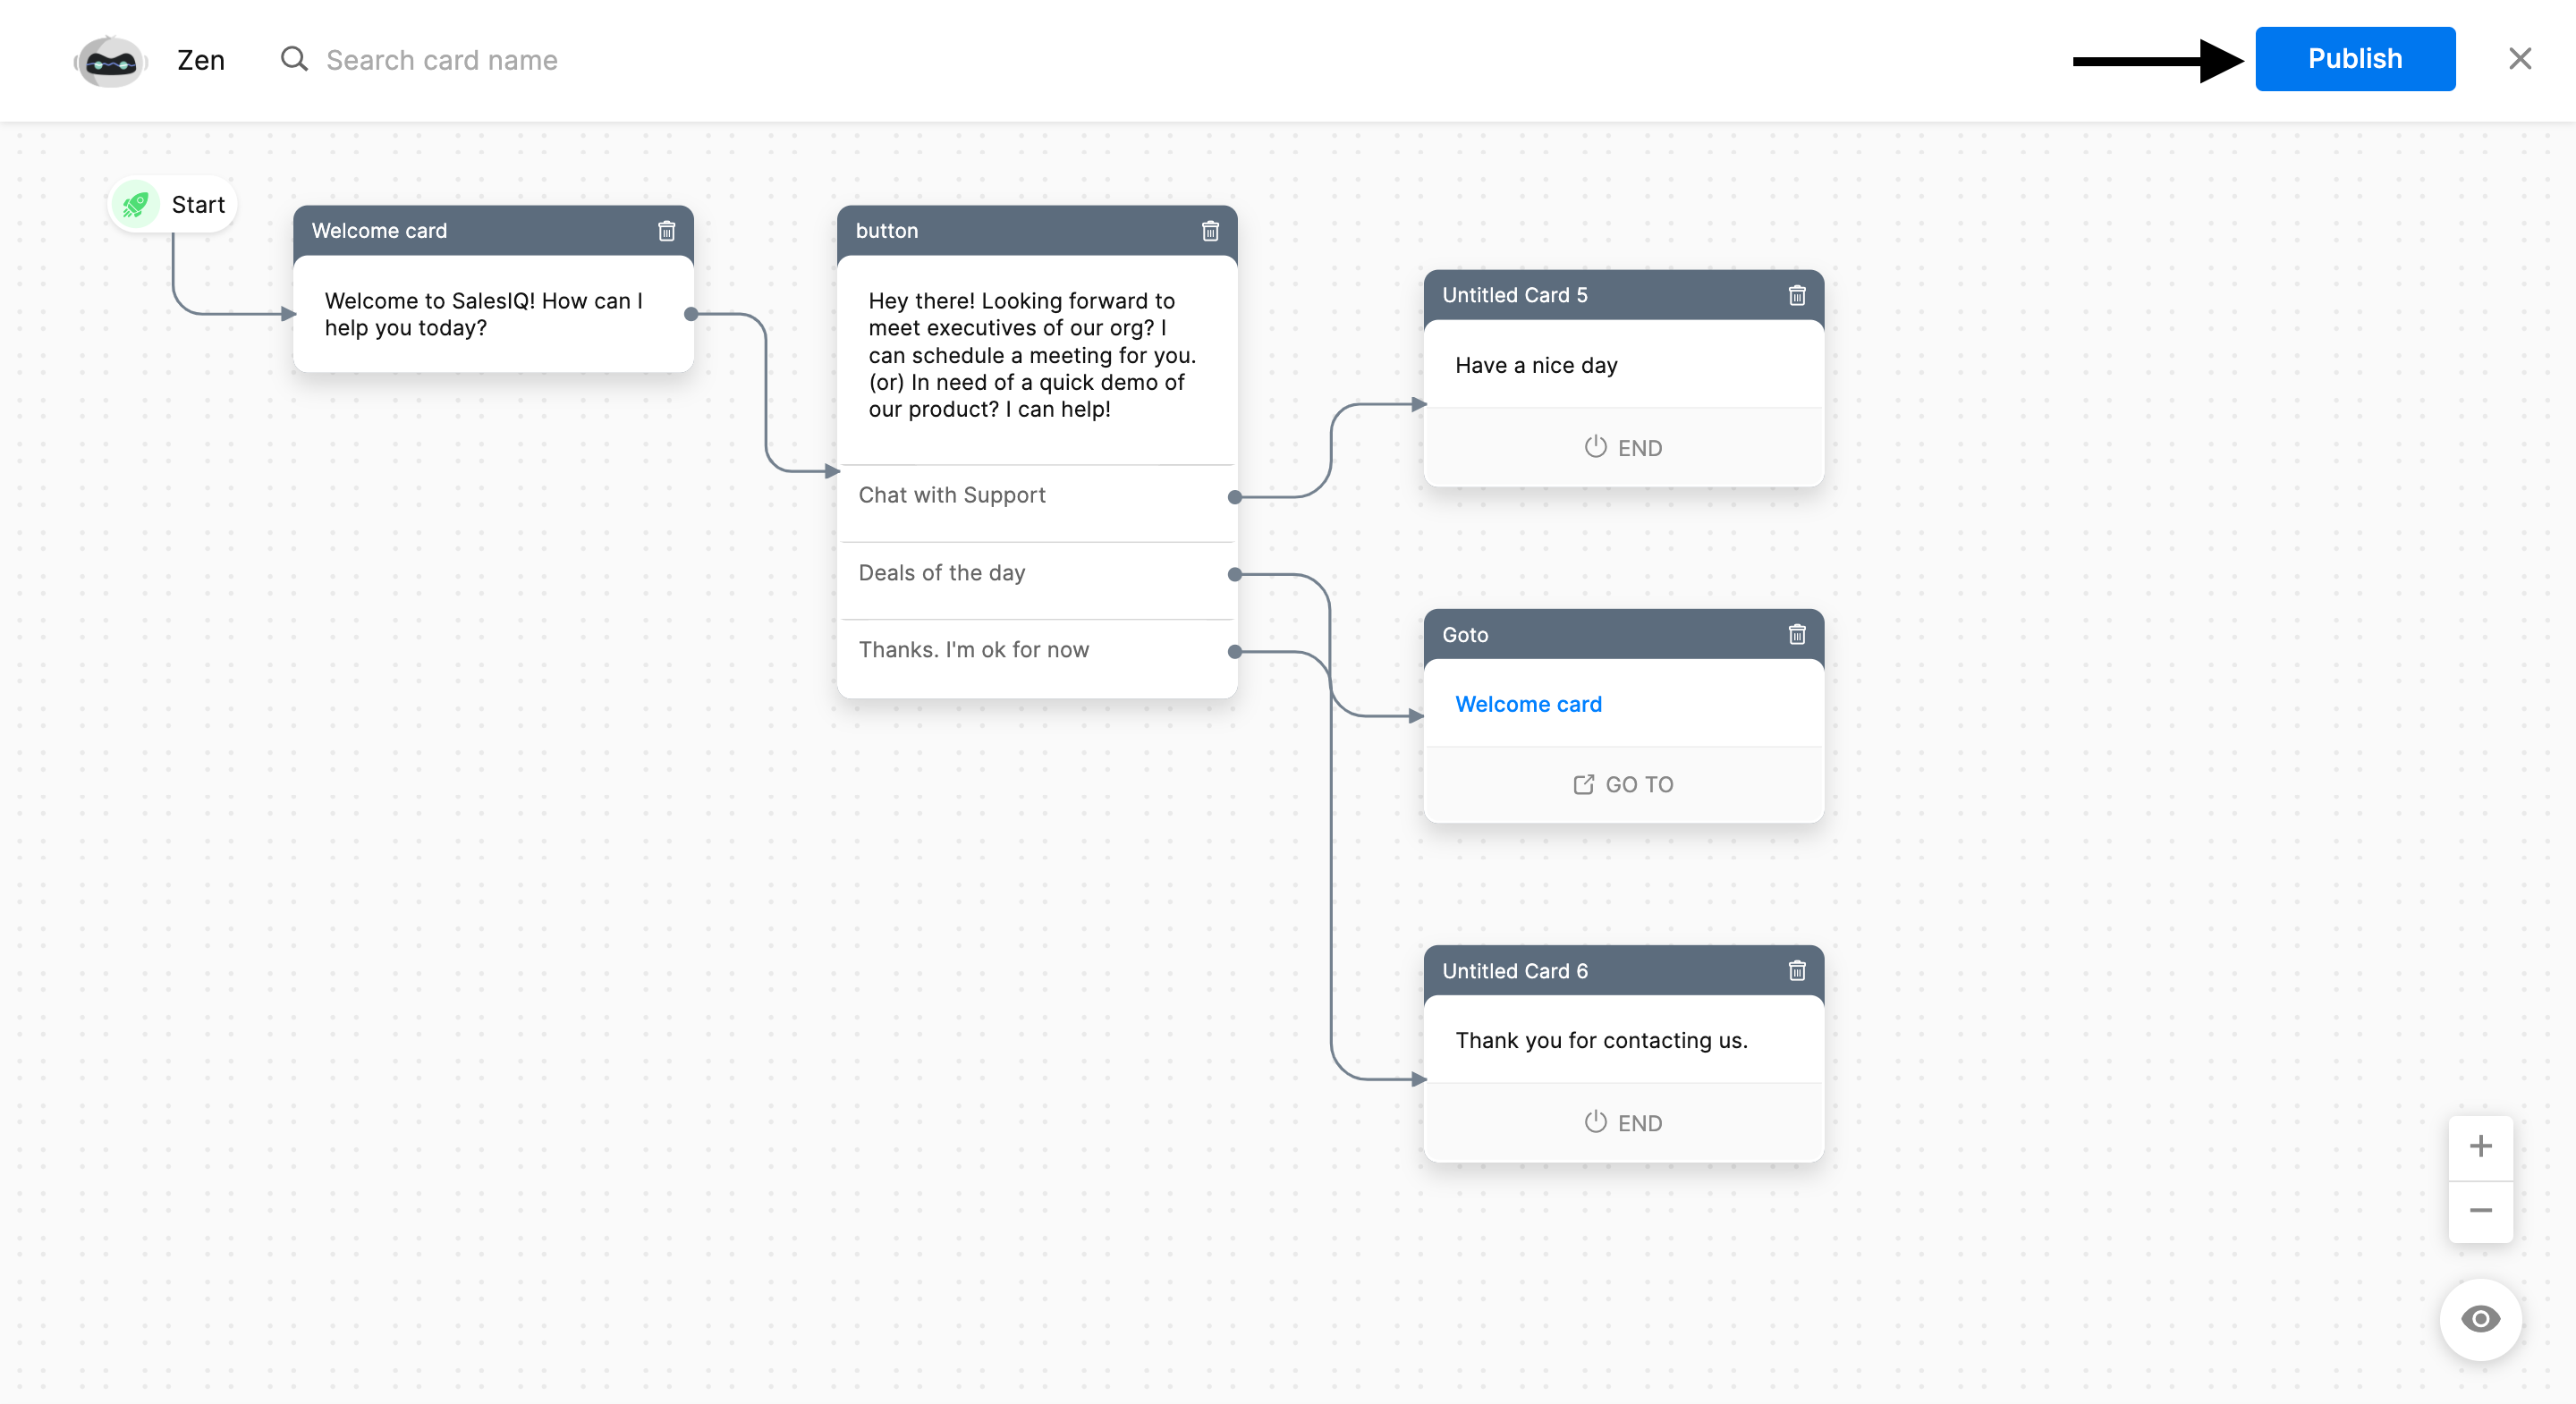2576x1404 pixels.
Task: Delete Untitled Card 6 with its trash icon
Action: coord(1797,971)
